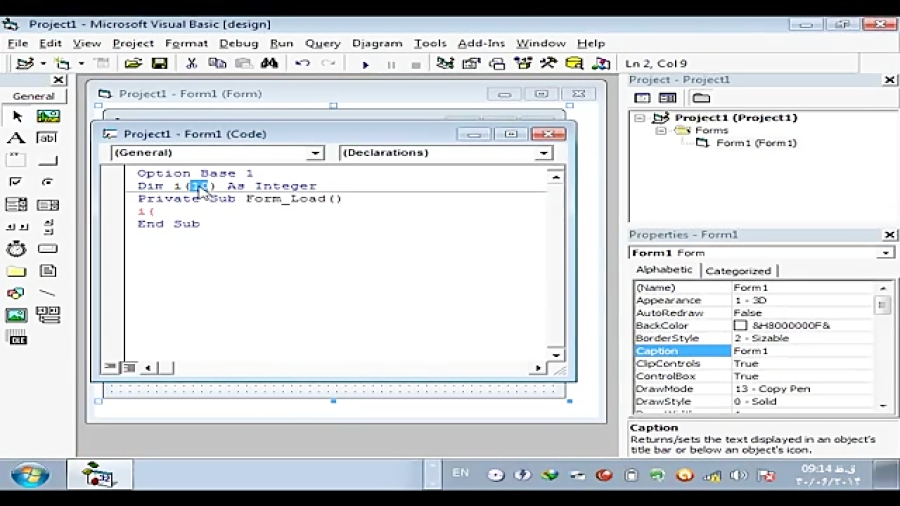Click the Save Project toolbar icon
Screen dimensions: 900x506
coord(159,64)
